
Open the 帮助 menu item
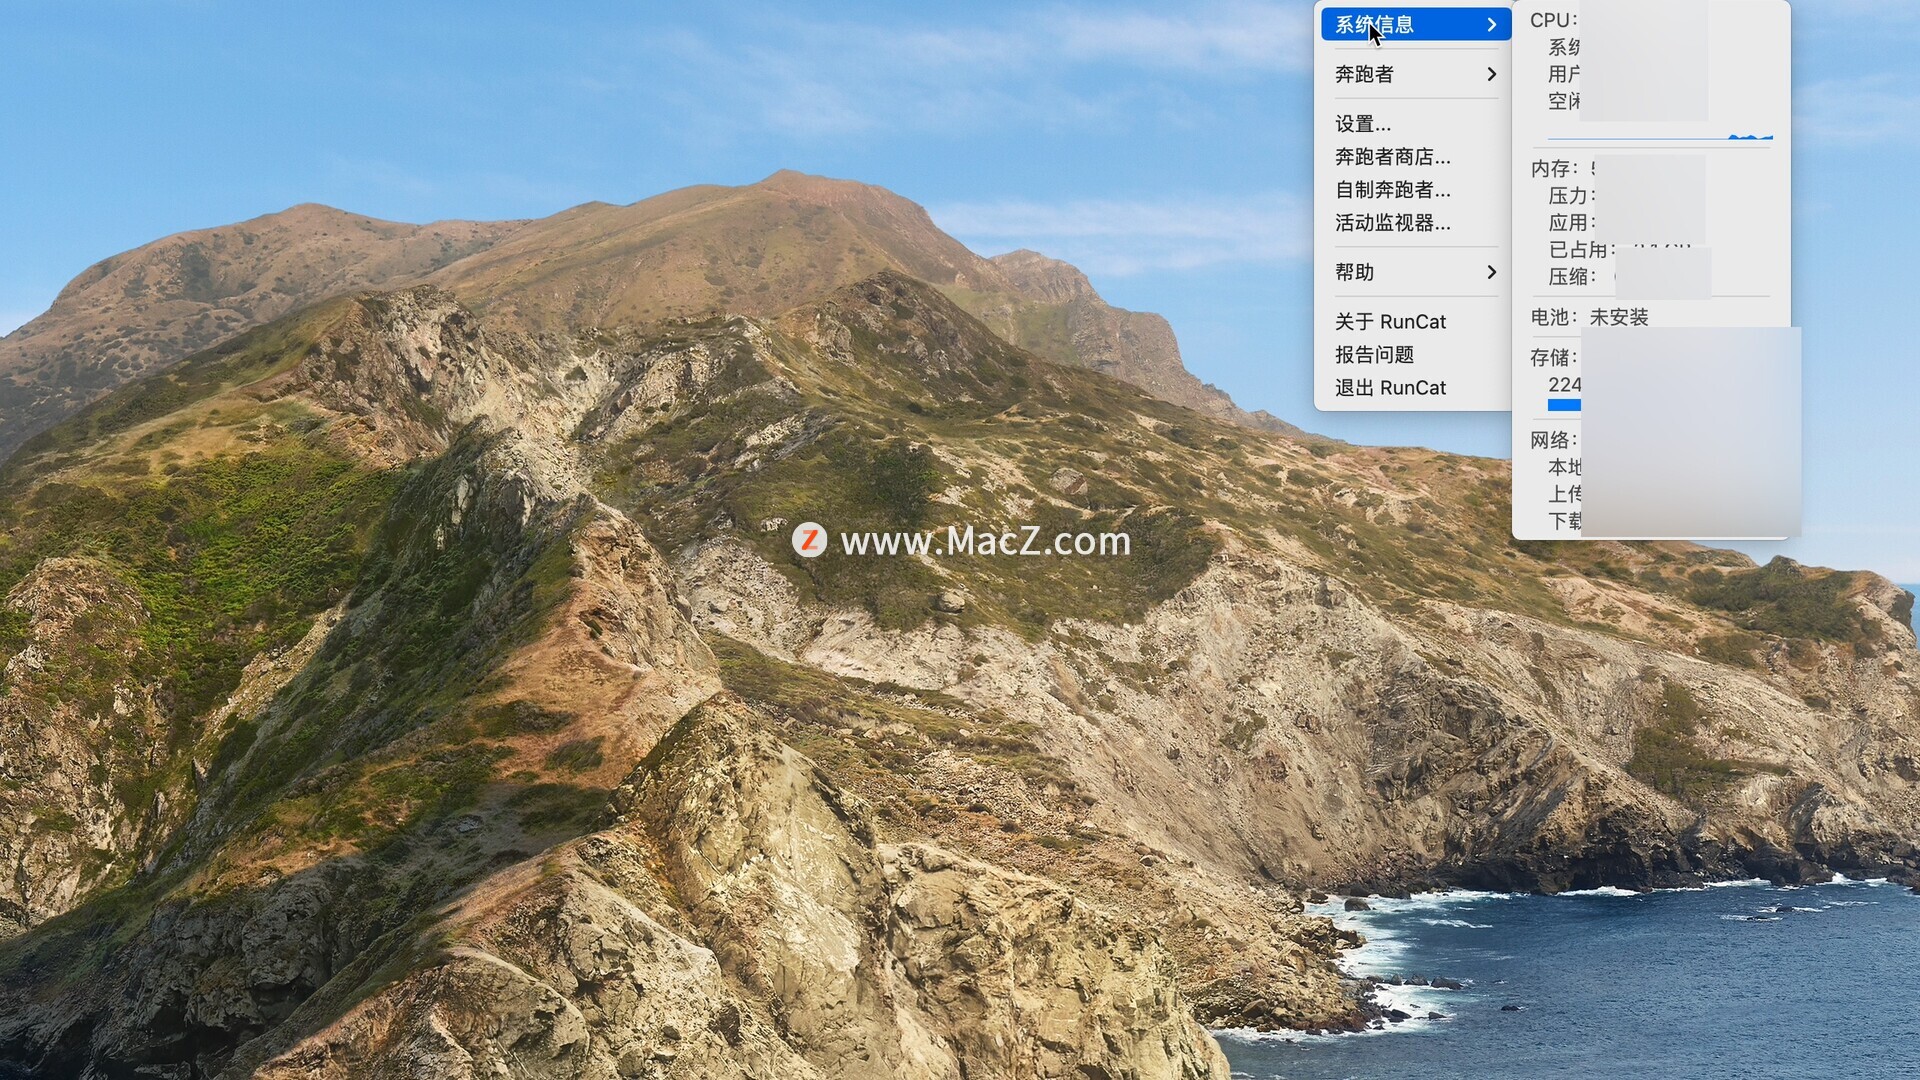coord(1355,272)
